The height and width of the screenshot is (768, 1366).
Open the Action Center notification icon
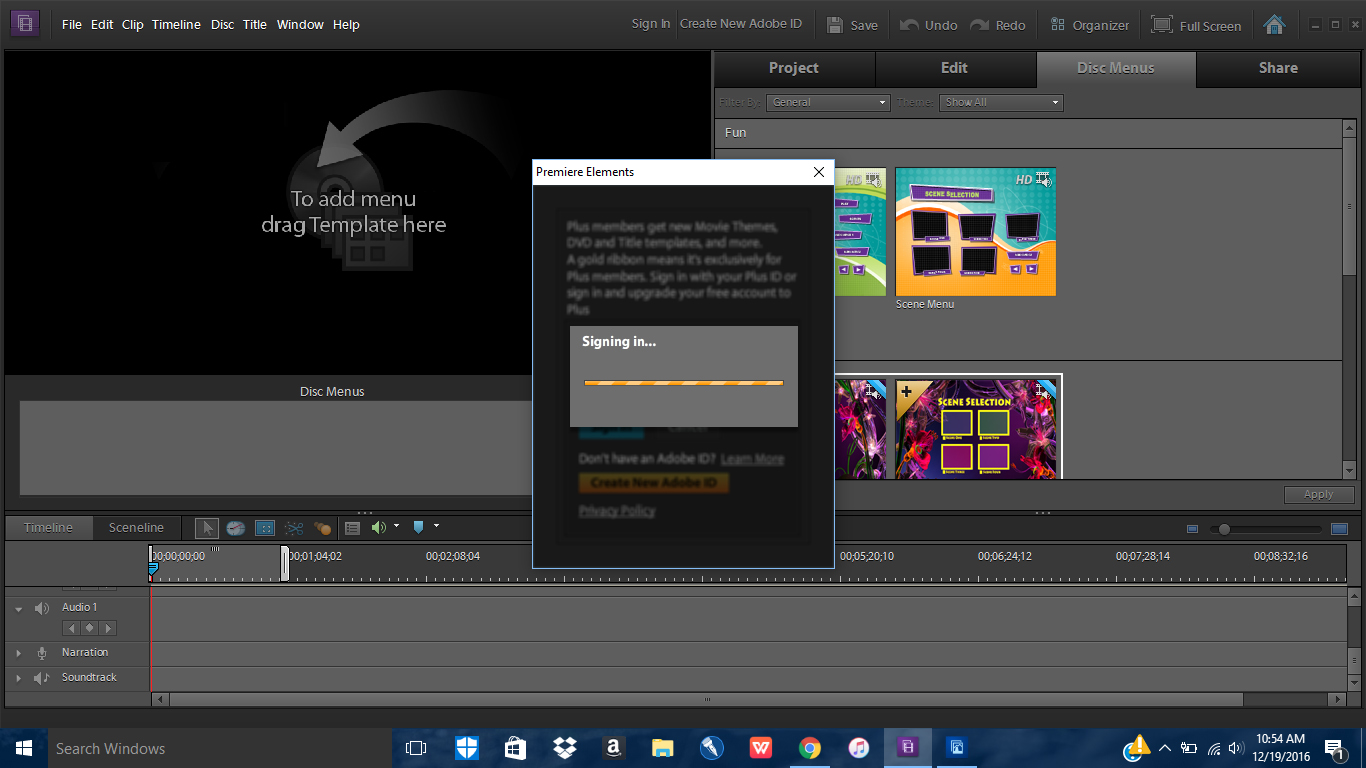1334,748
